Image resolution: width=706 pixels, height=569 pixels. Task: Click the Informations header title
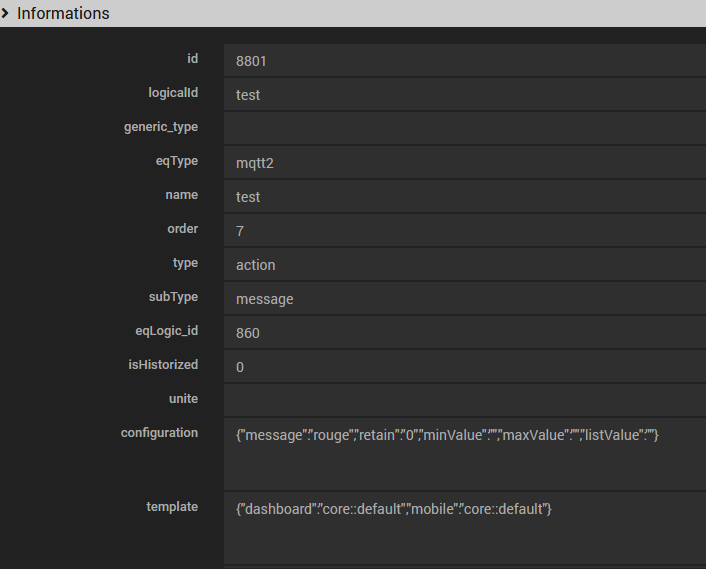63,14
